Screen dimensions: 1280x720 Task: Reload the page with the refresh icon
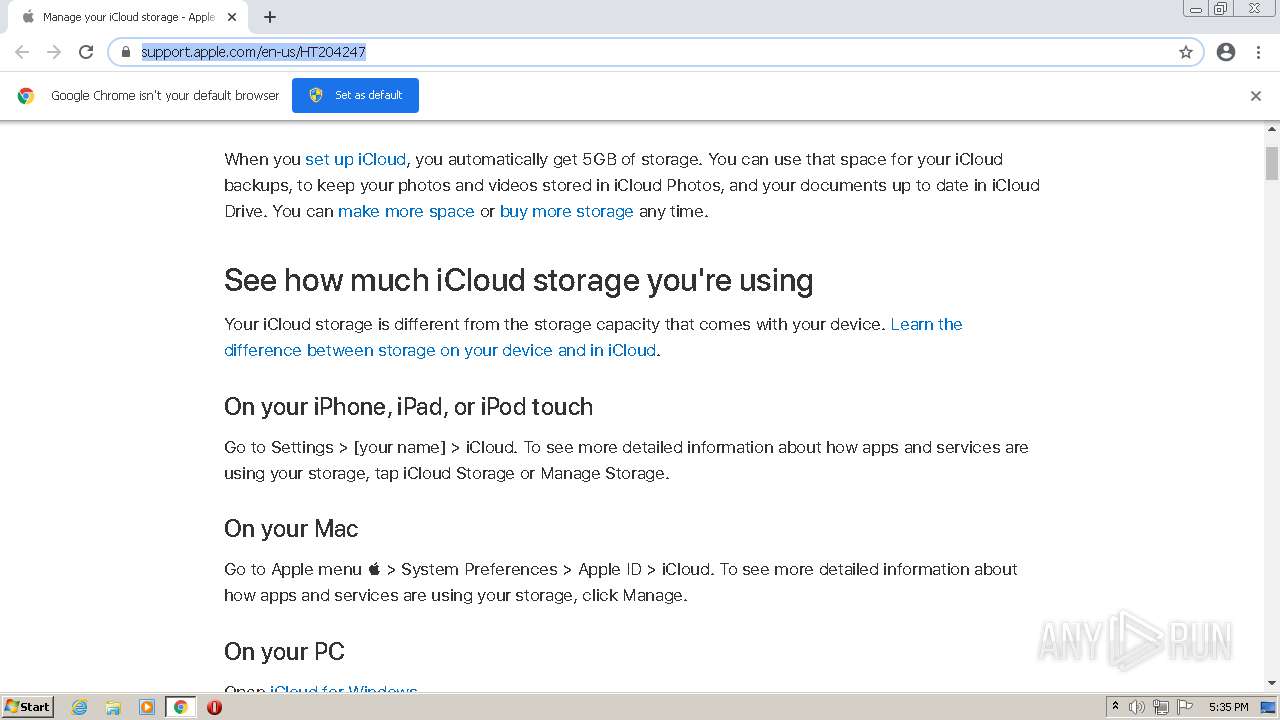(x=86, y=52)
